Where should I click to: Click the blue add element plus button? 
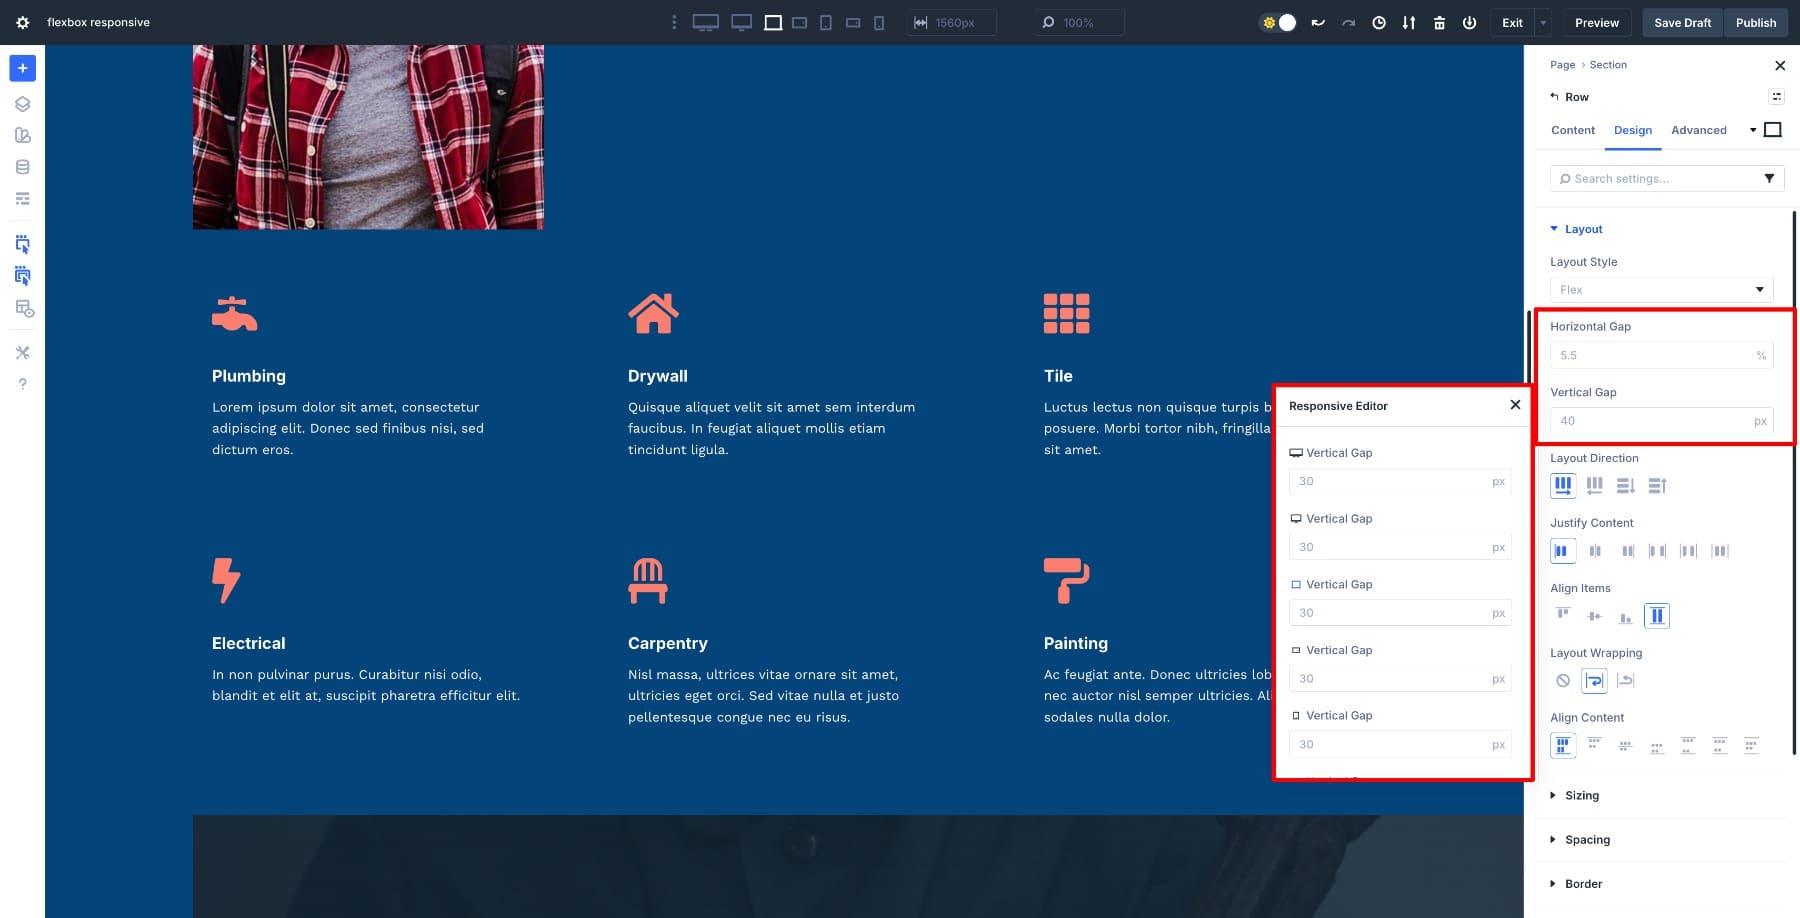click(x=22, y=68)
